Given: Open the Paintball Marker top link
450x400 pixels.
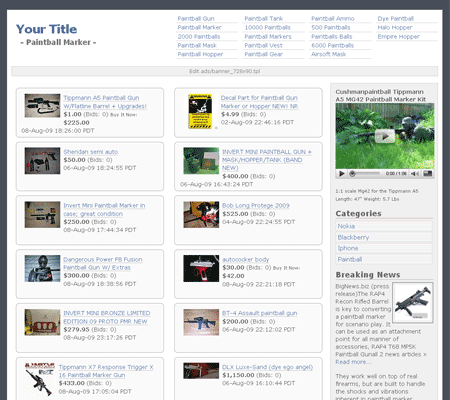Looking at the screenshot, I should (199, 27).
